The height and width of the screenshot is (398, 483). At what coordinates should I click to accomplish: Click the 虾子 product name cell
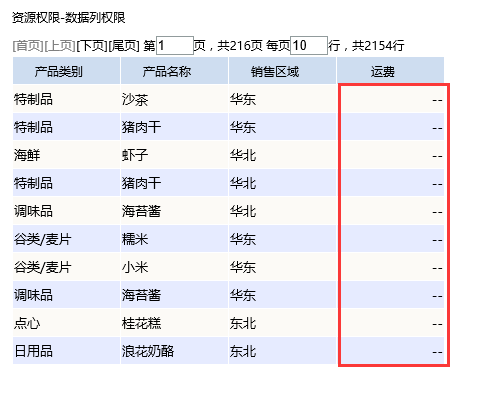[x=174, y=155]
